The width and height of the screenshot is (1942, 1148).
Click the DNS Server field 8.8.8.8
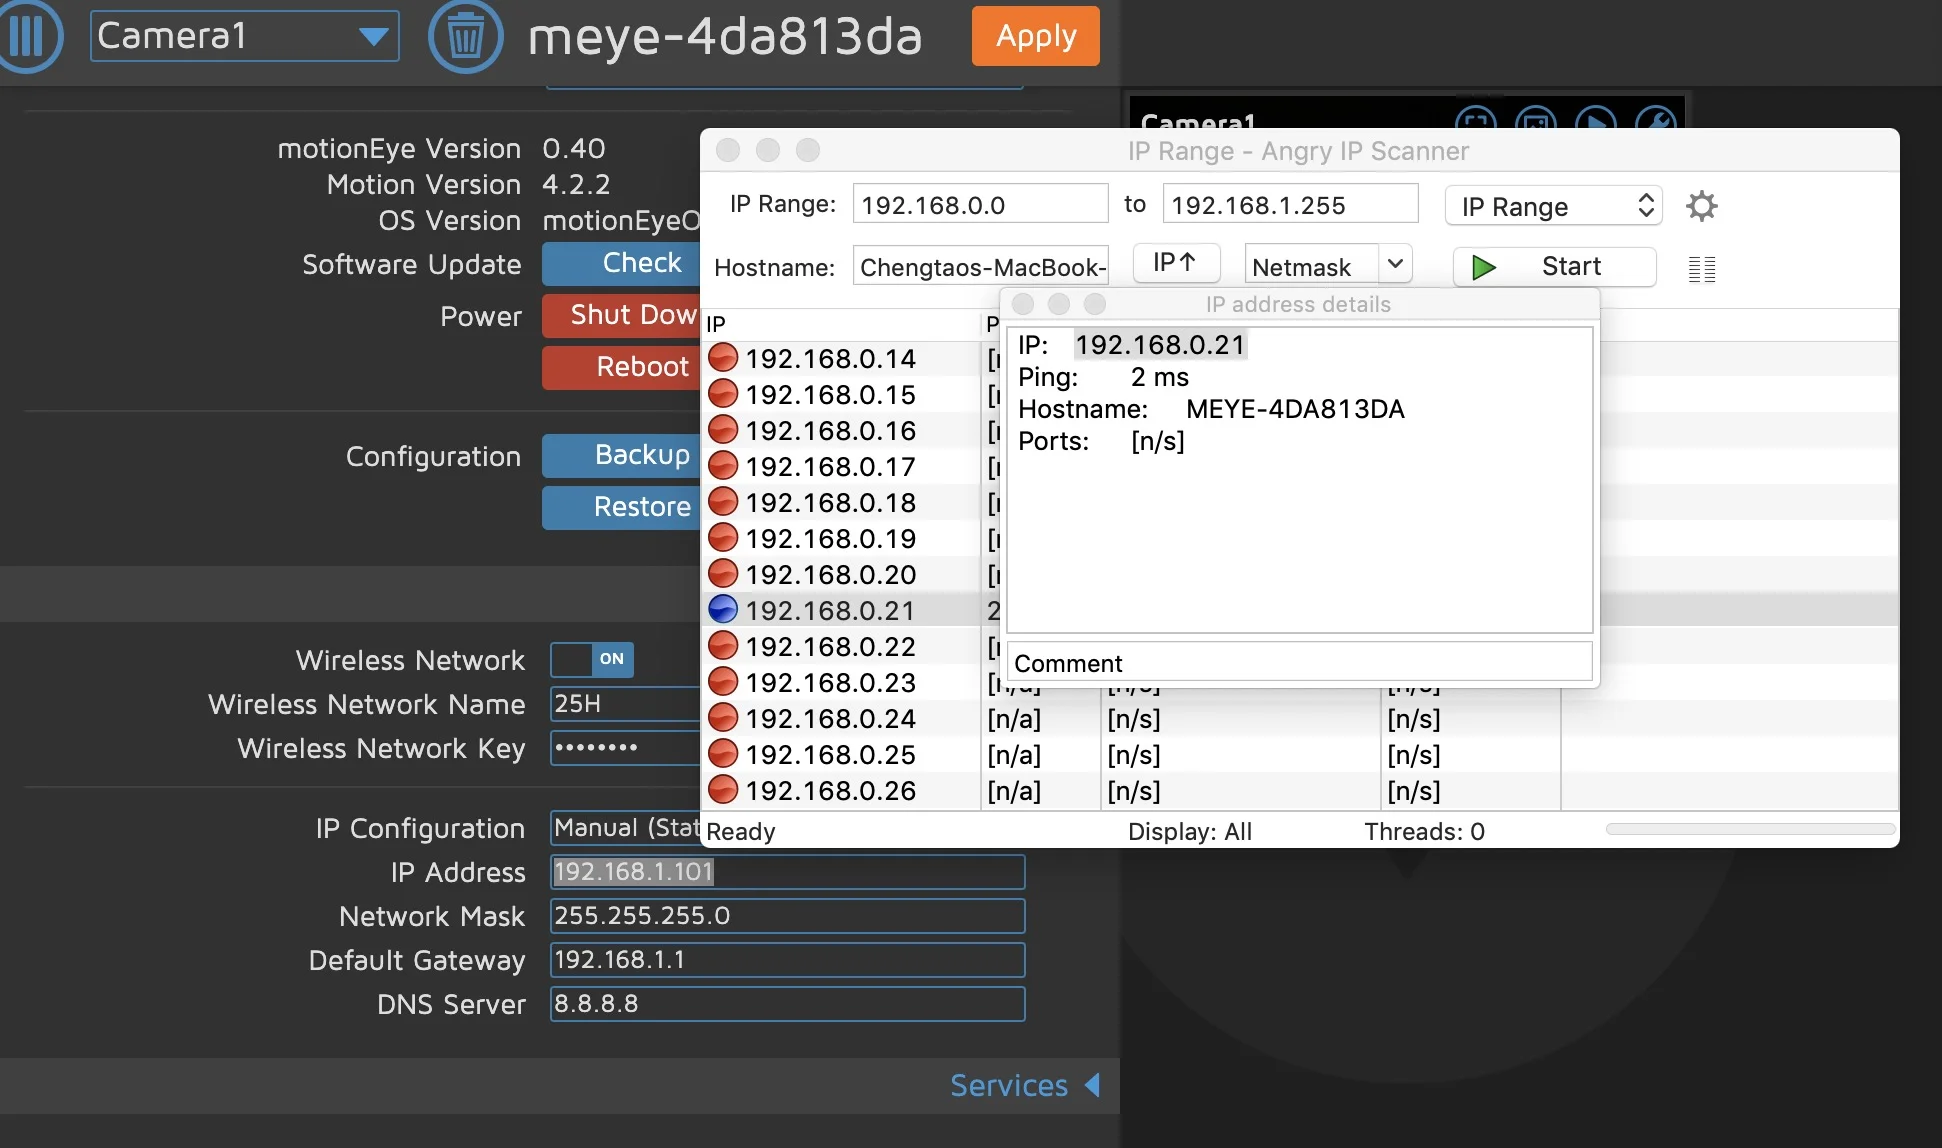[x=787, y=1004]
